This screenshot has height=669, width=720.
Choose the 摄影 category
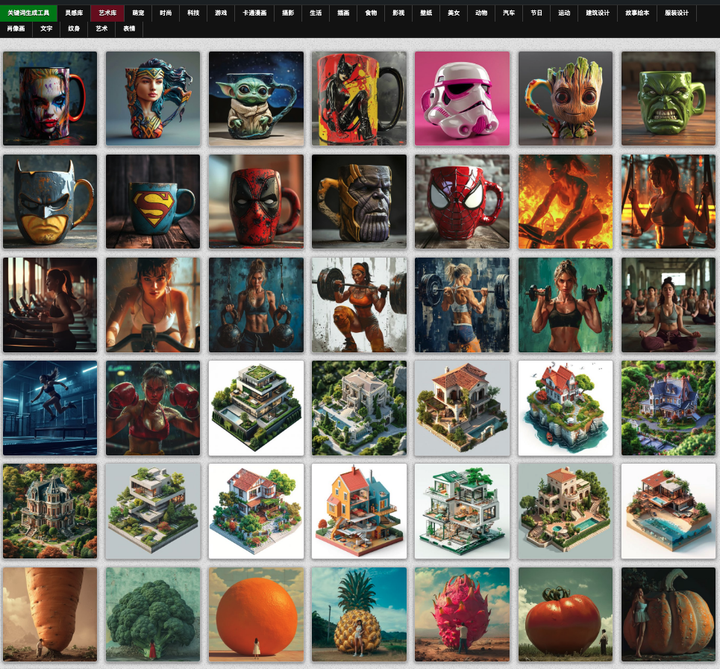pyautogui.click(x=288, y=13)
